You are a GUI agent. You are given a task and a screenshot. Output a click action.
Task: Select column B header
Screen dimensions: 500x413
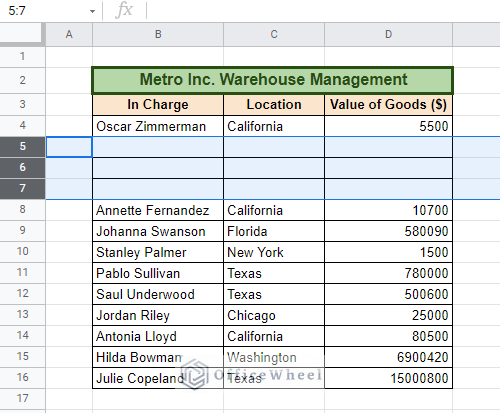(158, 34)
